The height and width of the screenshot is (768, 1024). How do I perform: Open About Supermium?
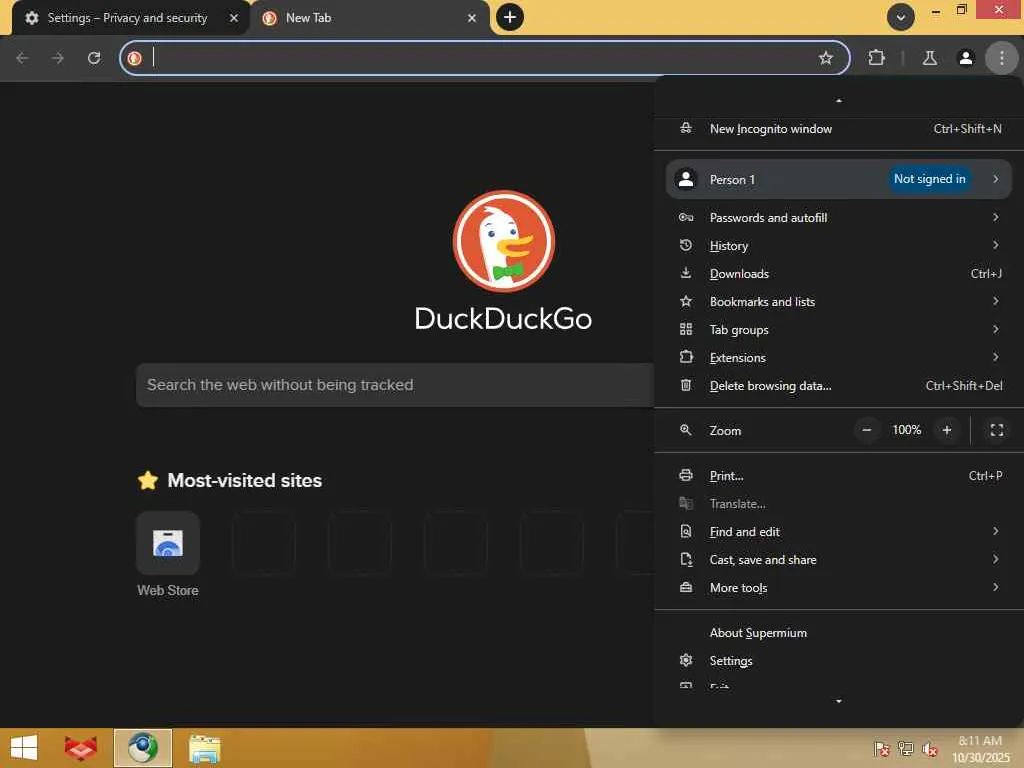coord(839,633)
